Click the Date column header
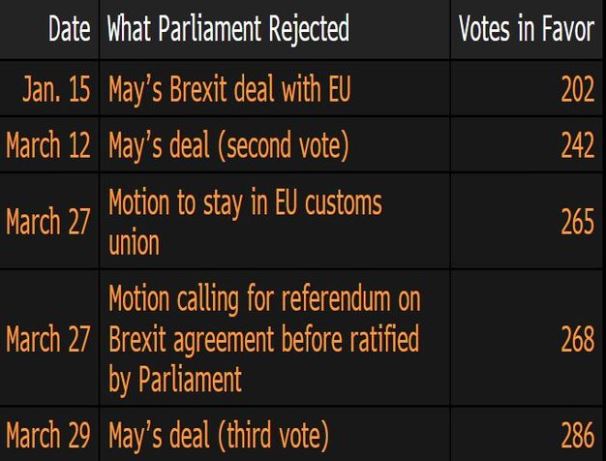606x461 pixels. pyautogui.click(x=70, y=31)
